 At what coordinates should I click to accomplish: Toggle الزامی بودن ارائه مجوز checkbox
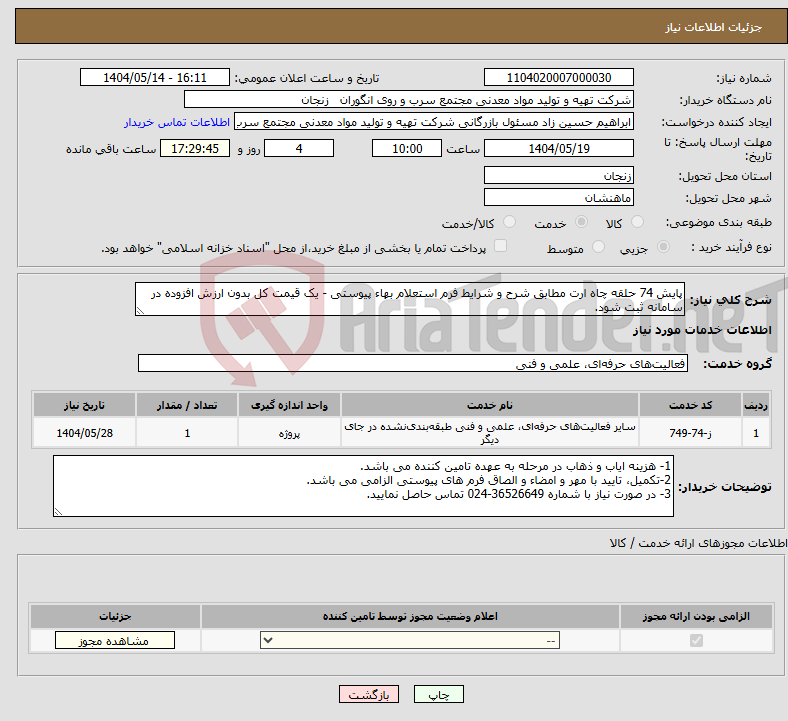pyautogui.click(x=696, y=640)
